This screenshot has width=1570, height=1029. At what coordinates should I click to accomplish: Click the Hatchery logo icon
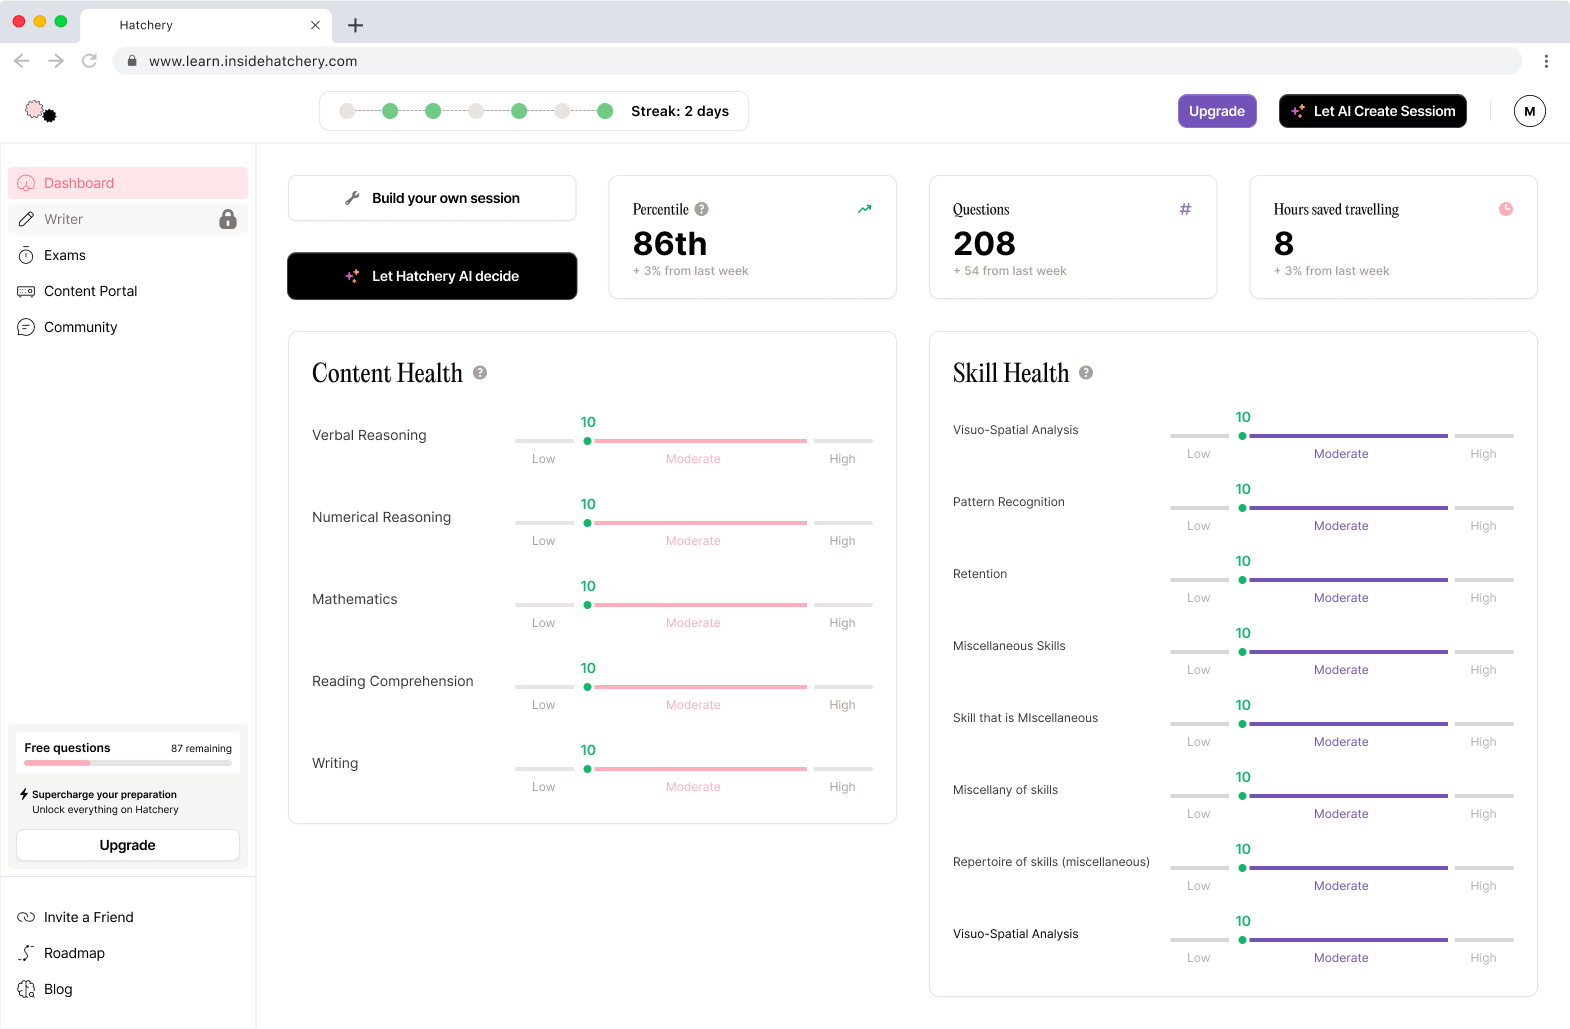tap(41, 111)
